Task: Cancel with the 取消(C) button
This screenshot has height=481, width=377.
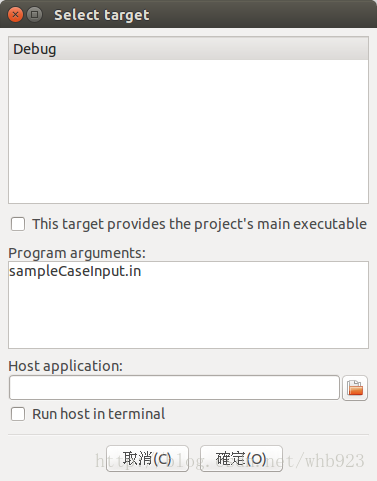Action: [x=147, y=459]
